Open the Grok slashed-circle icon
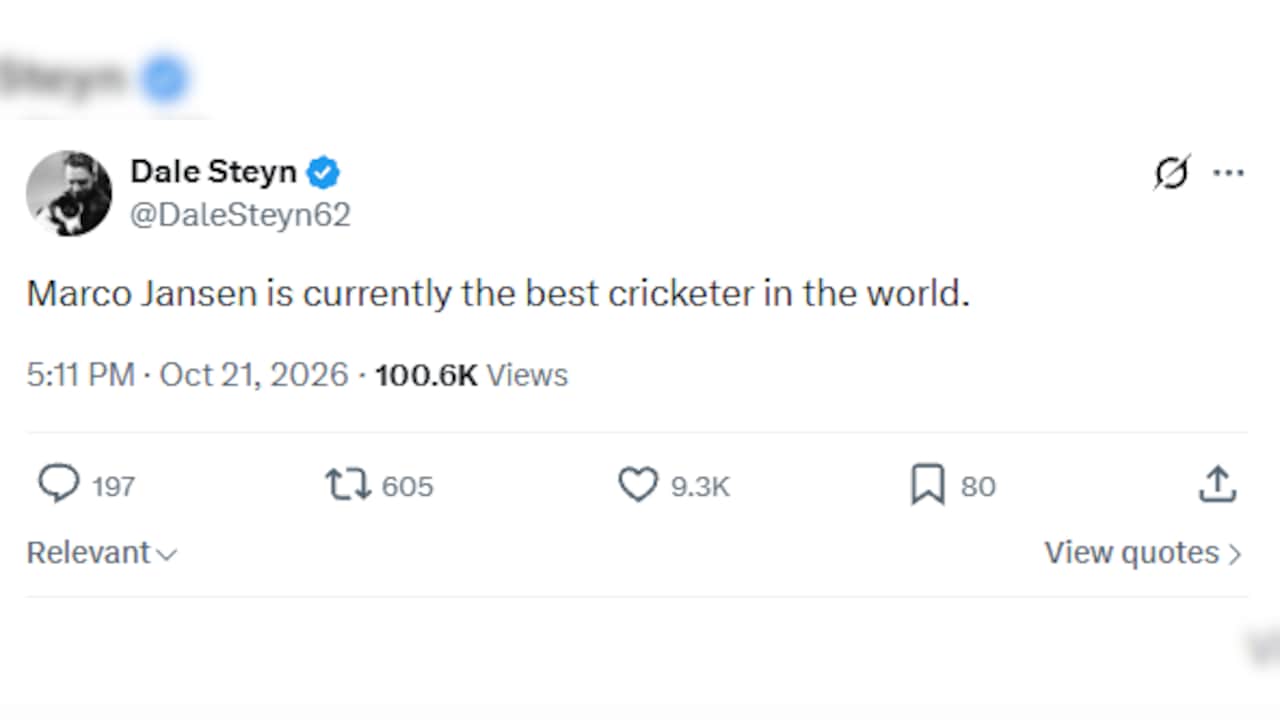This screenshot has width=1280, height=720. coord(1171,173)
